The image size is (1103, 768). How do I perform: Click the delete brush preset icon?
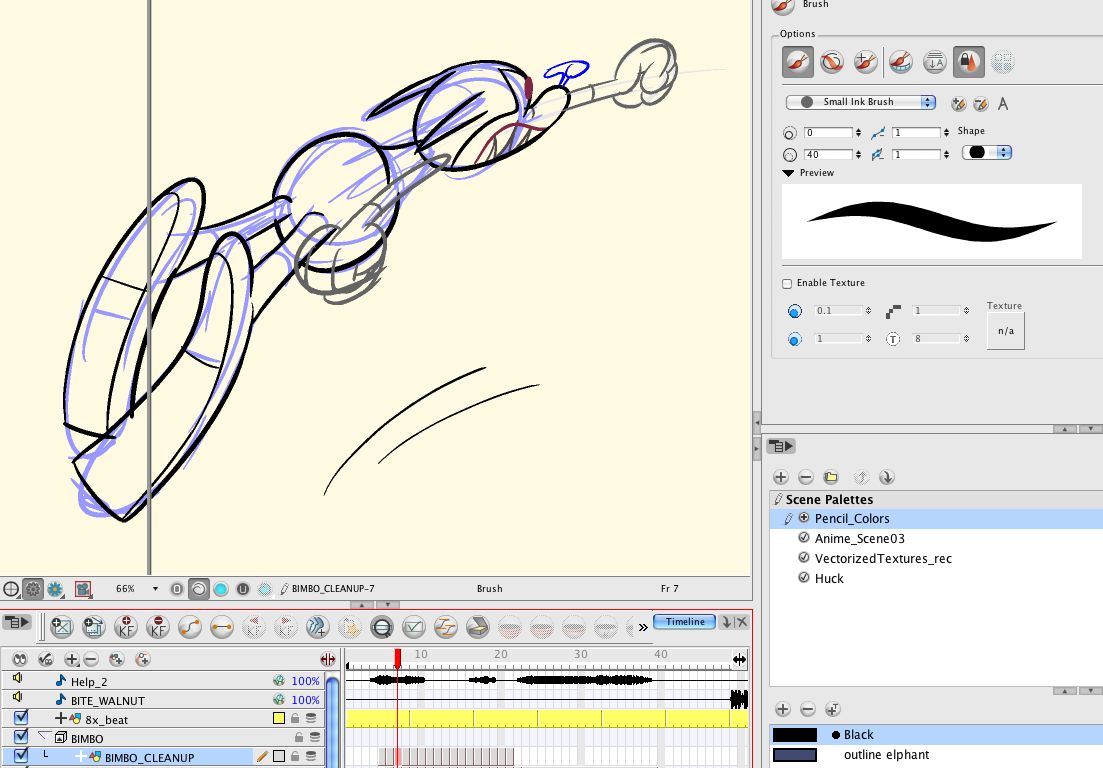click(981, 104)
